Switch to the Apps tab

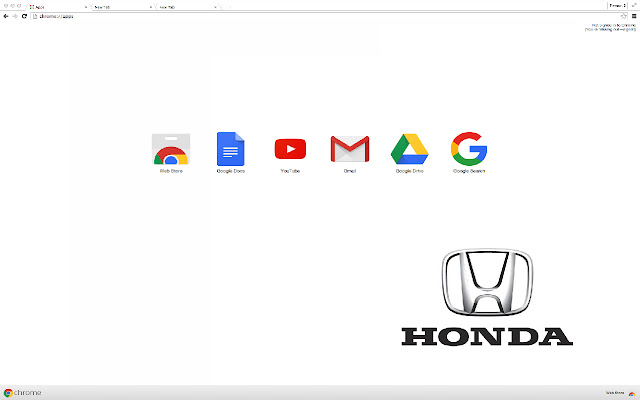(x=58, y=7)
